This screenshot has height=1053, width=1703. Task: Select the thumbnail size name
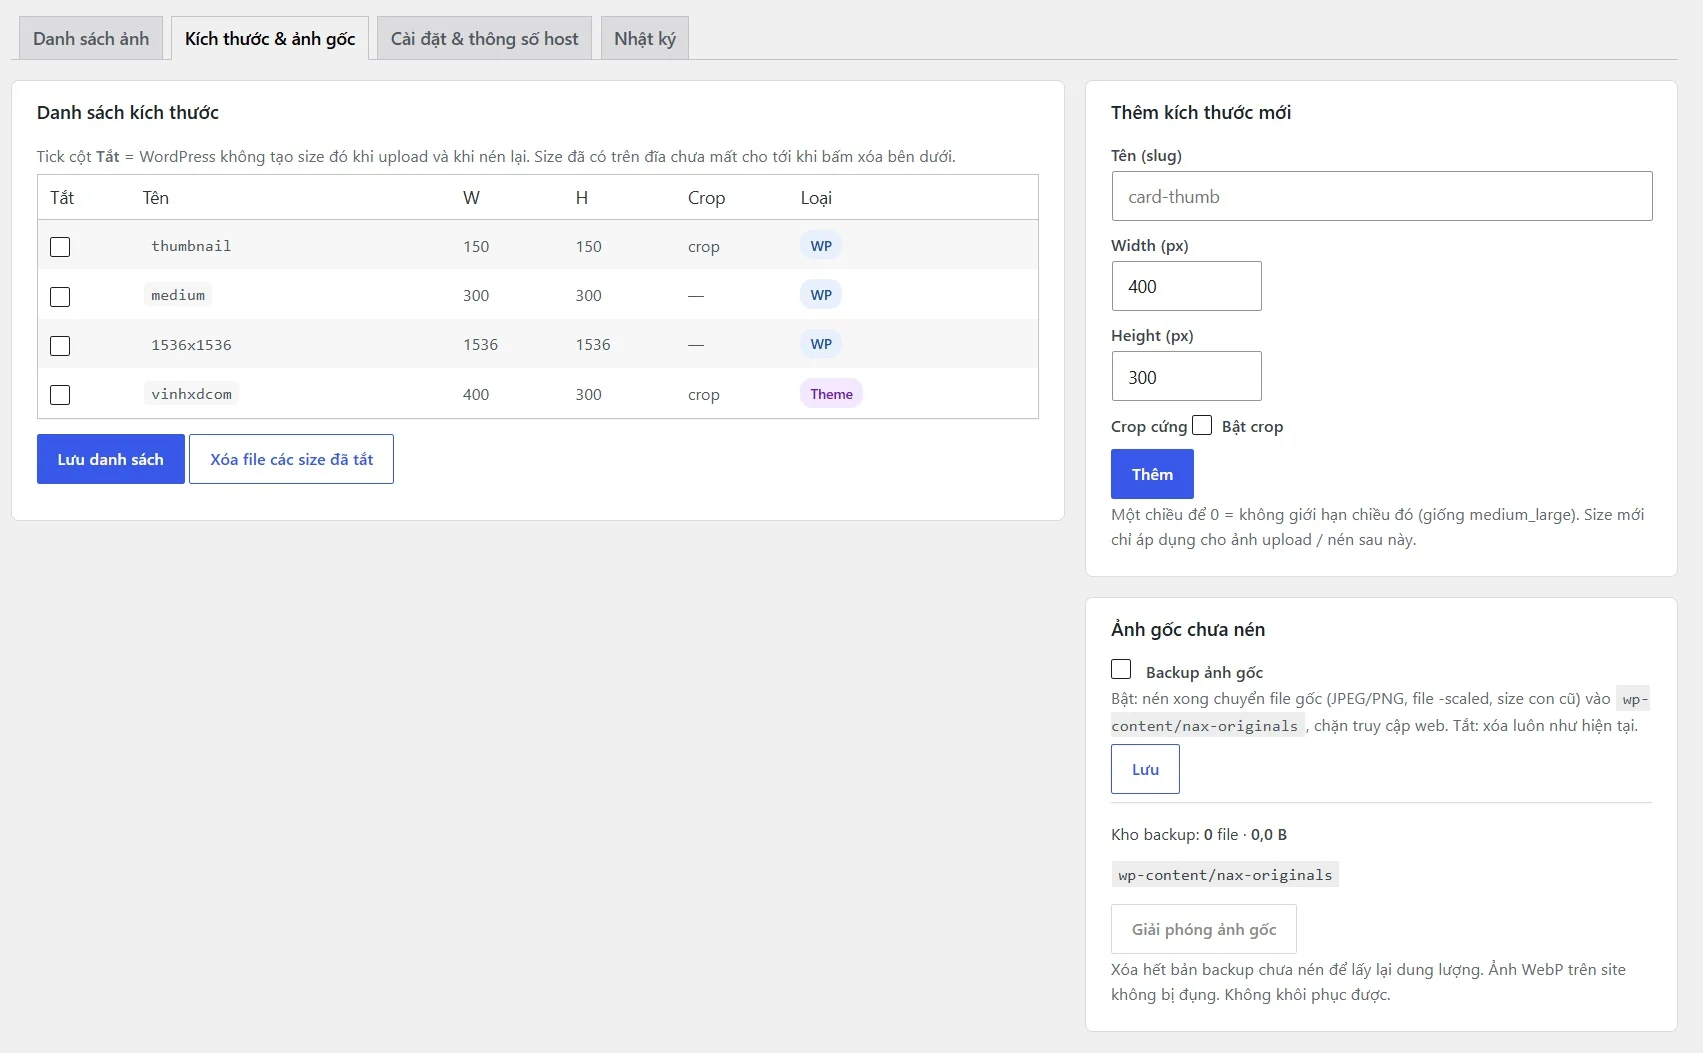[191, 246]
